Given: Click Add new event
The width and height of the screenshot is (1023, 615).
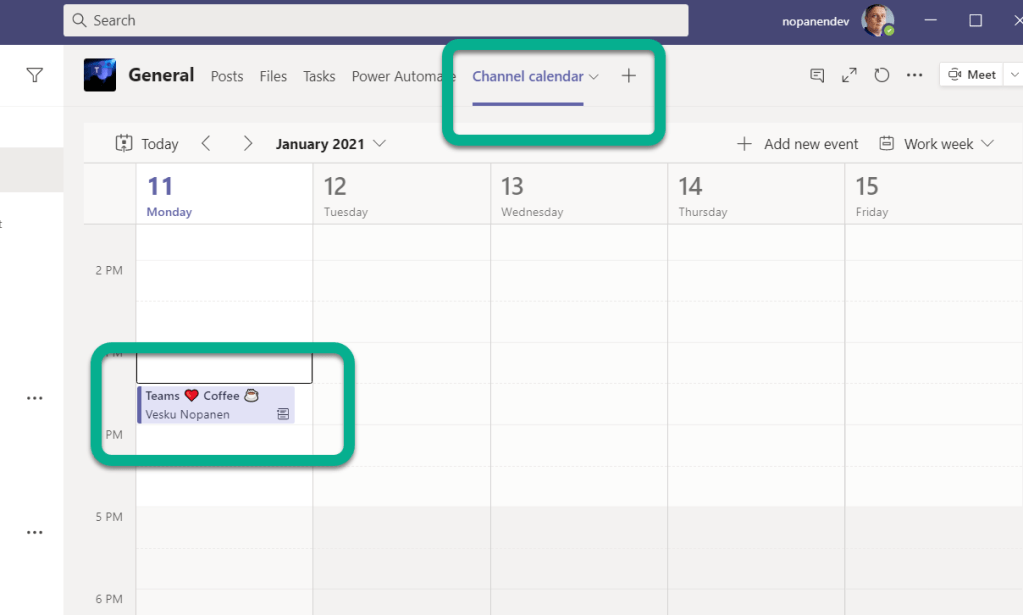Looking at the screenshot, I should tap(798, 144).
